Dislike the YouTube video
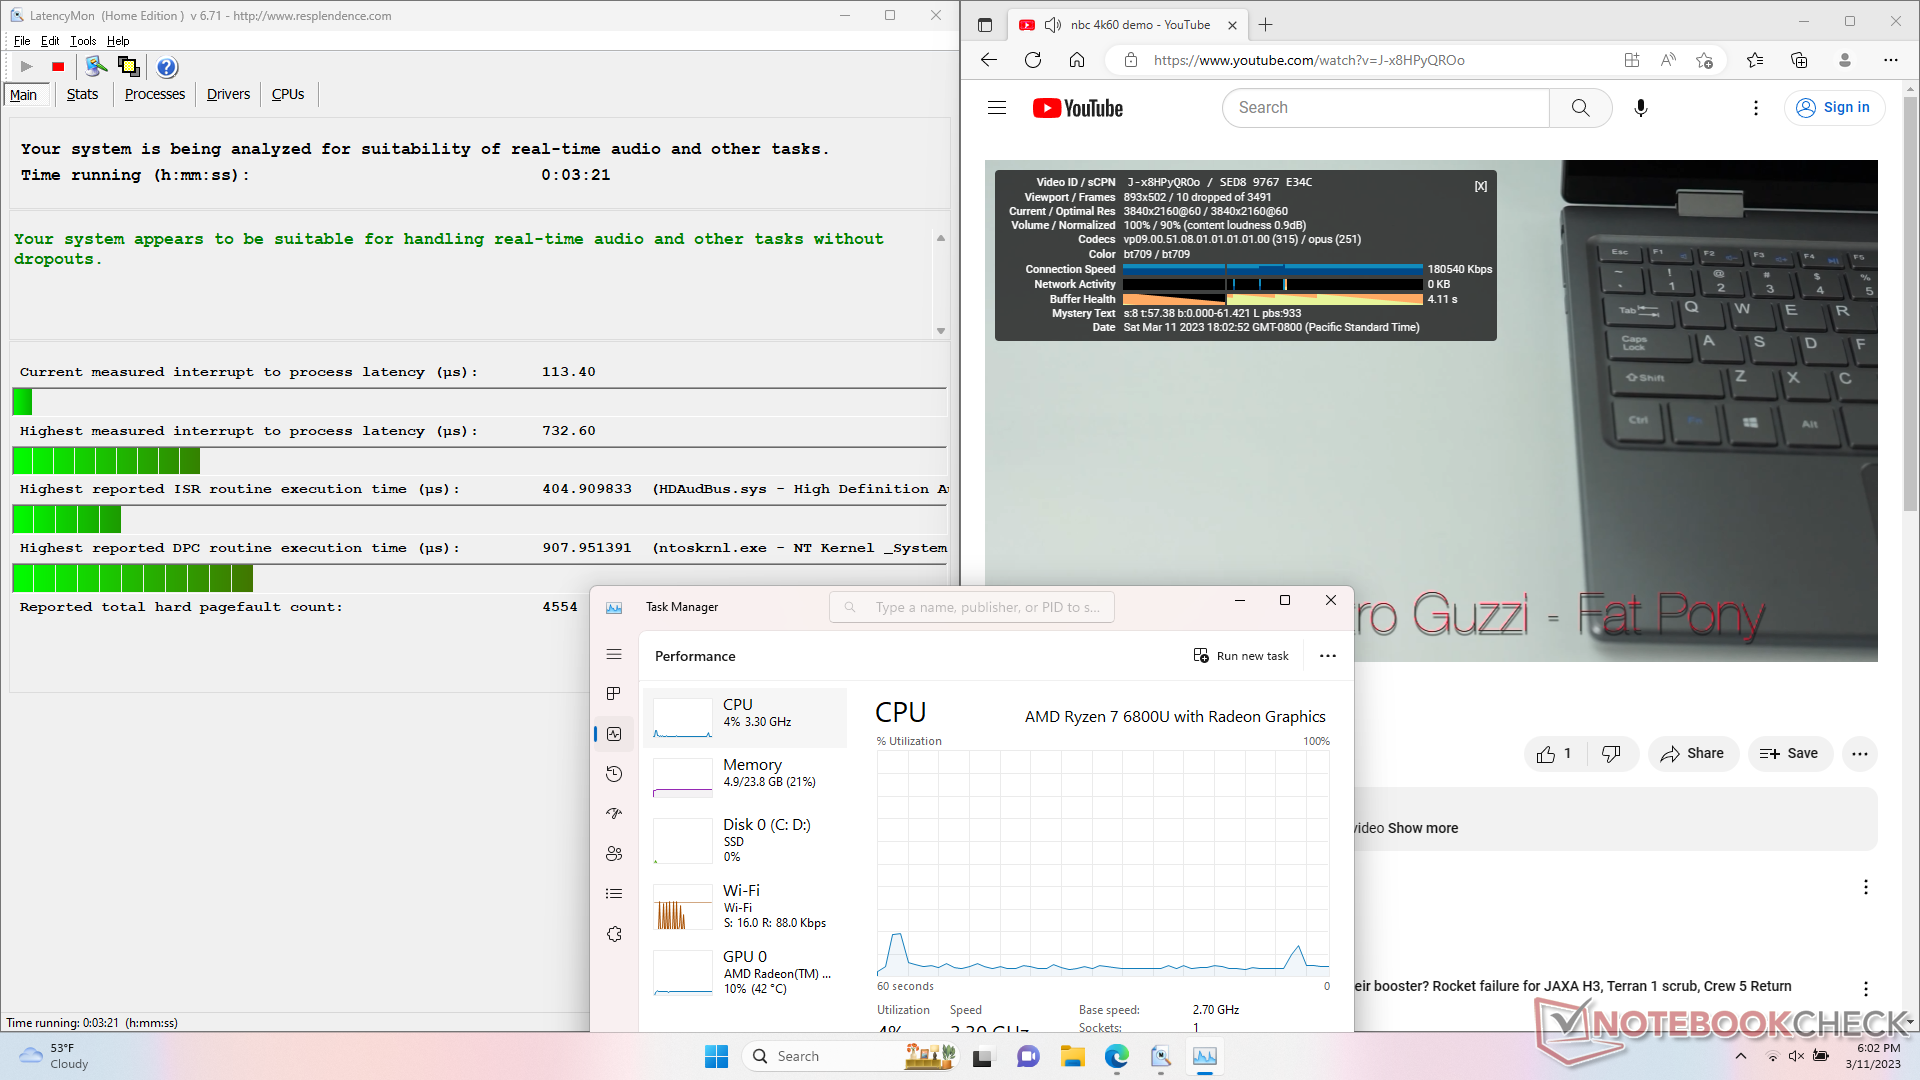This screenshot has height=1080, width=1920. pos(1611,754)
